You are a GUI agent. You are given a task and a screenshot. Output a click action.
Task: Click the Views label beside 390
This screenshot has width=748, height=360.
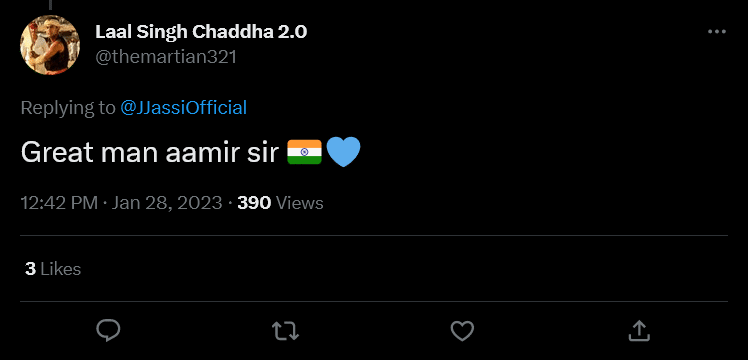[300, 203]
